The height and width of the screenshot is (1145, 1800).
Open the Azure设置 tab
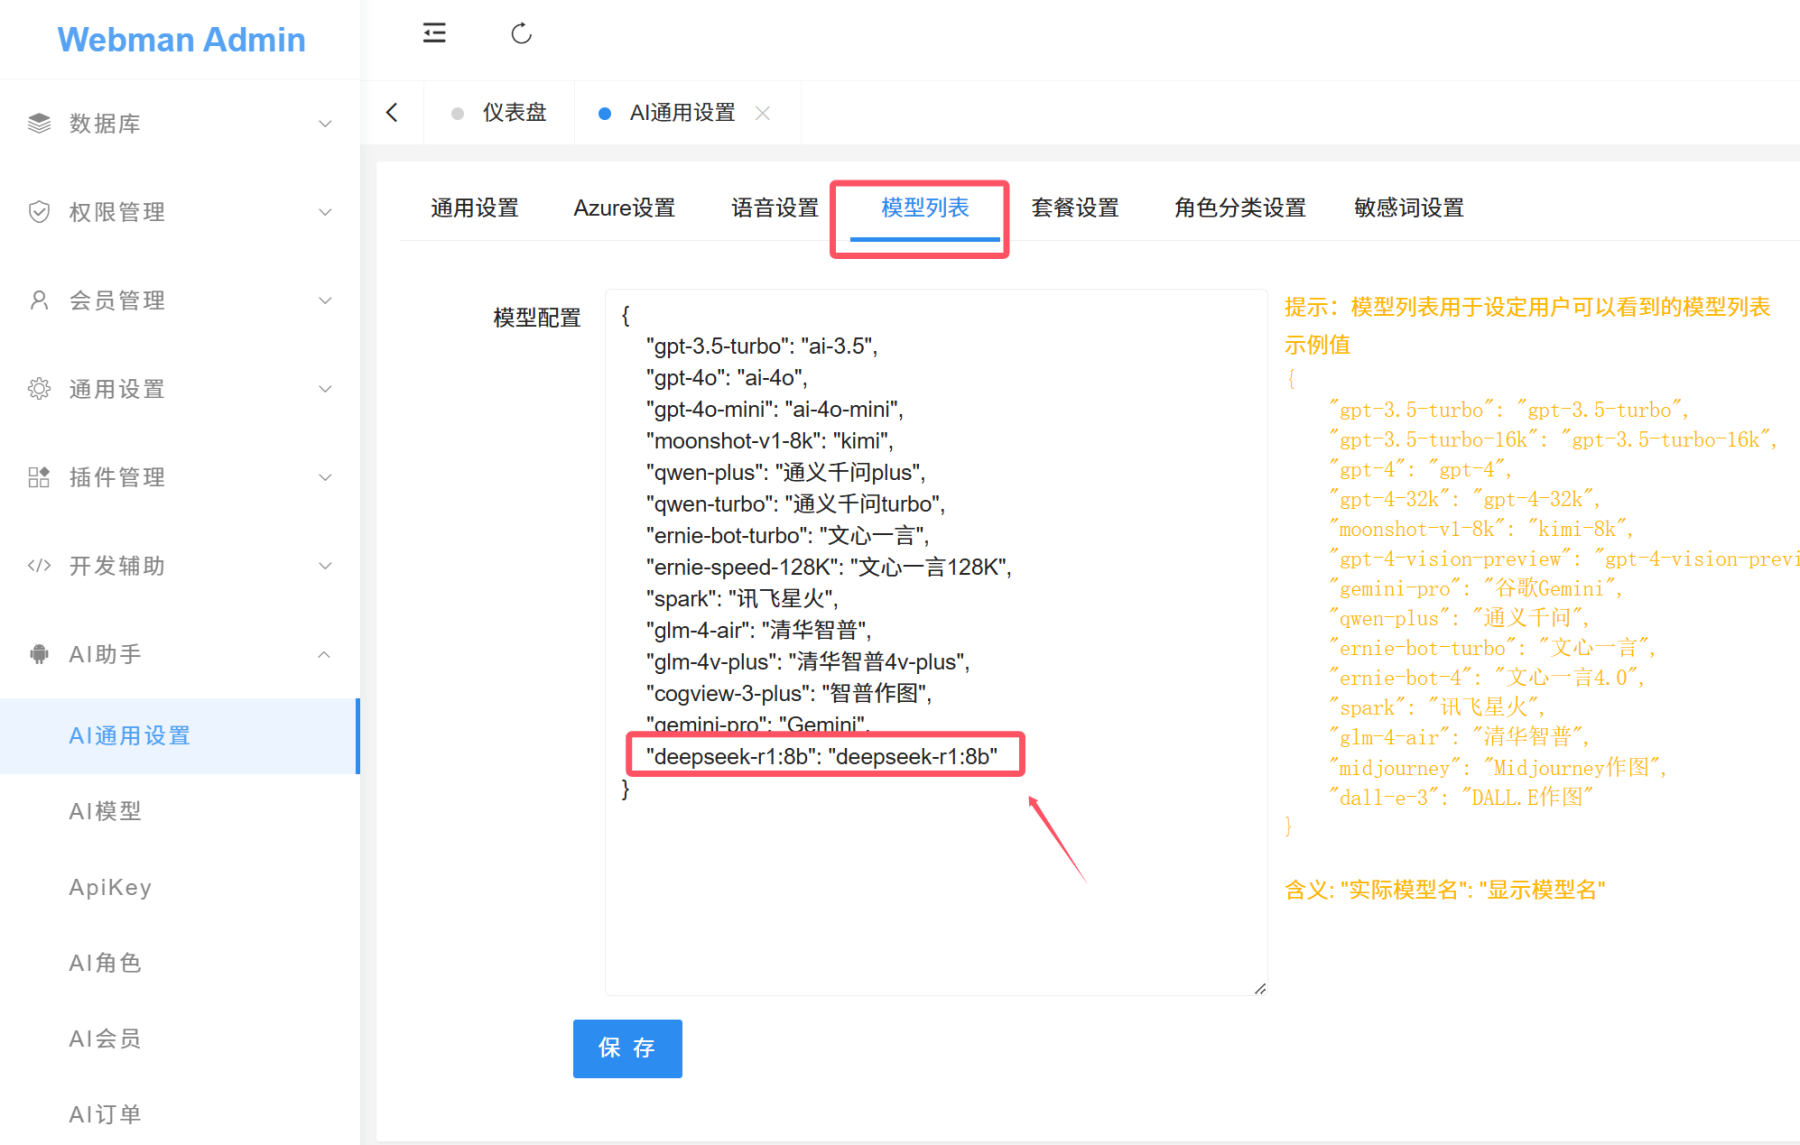click(624, 208)
